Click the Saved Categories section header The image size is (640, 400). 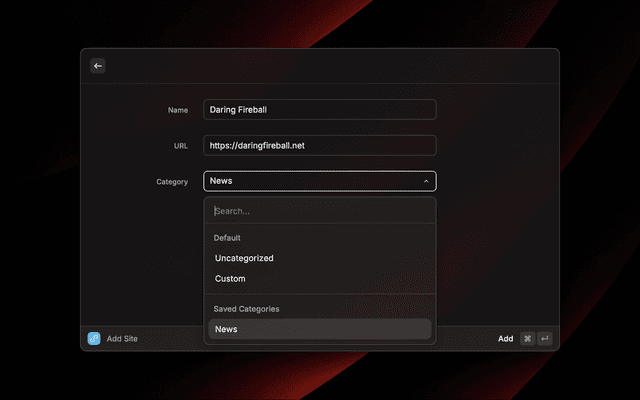click(247, 309)
